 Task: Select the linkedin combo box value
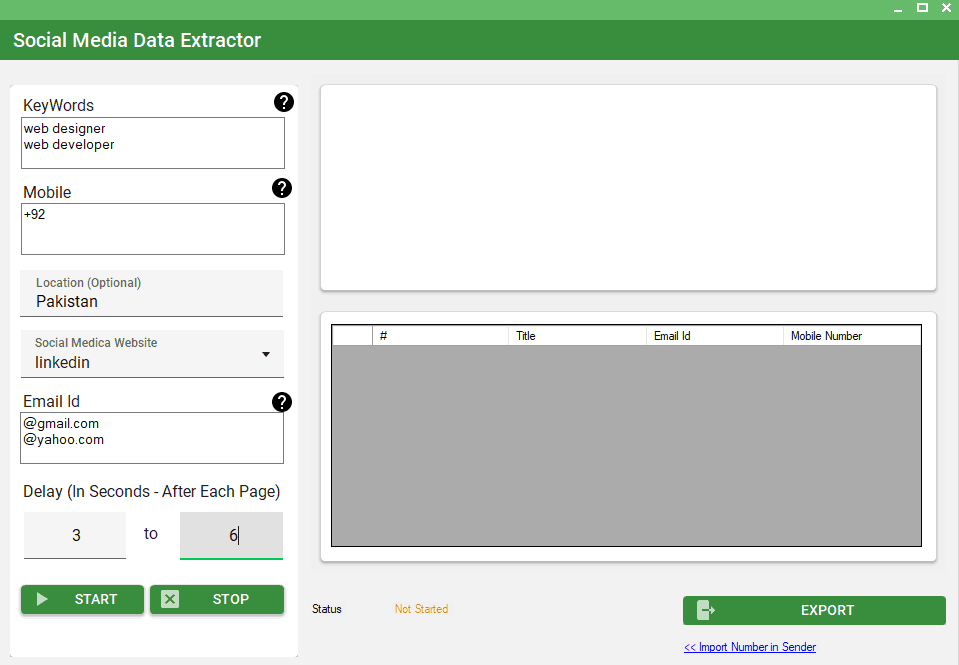pyautogui.click(x=152, y=354)
